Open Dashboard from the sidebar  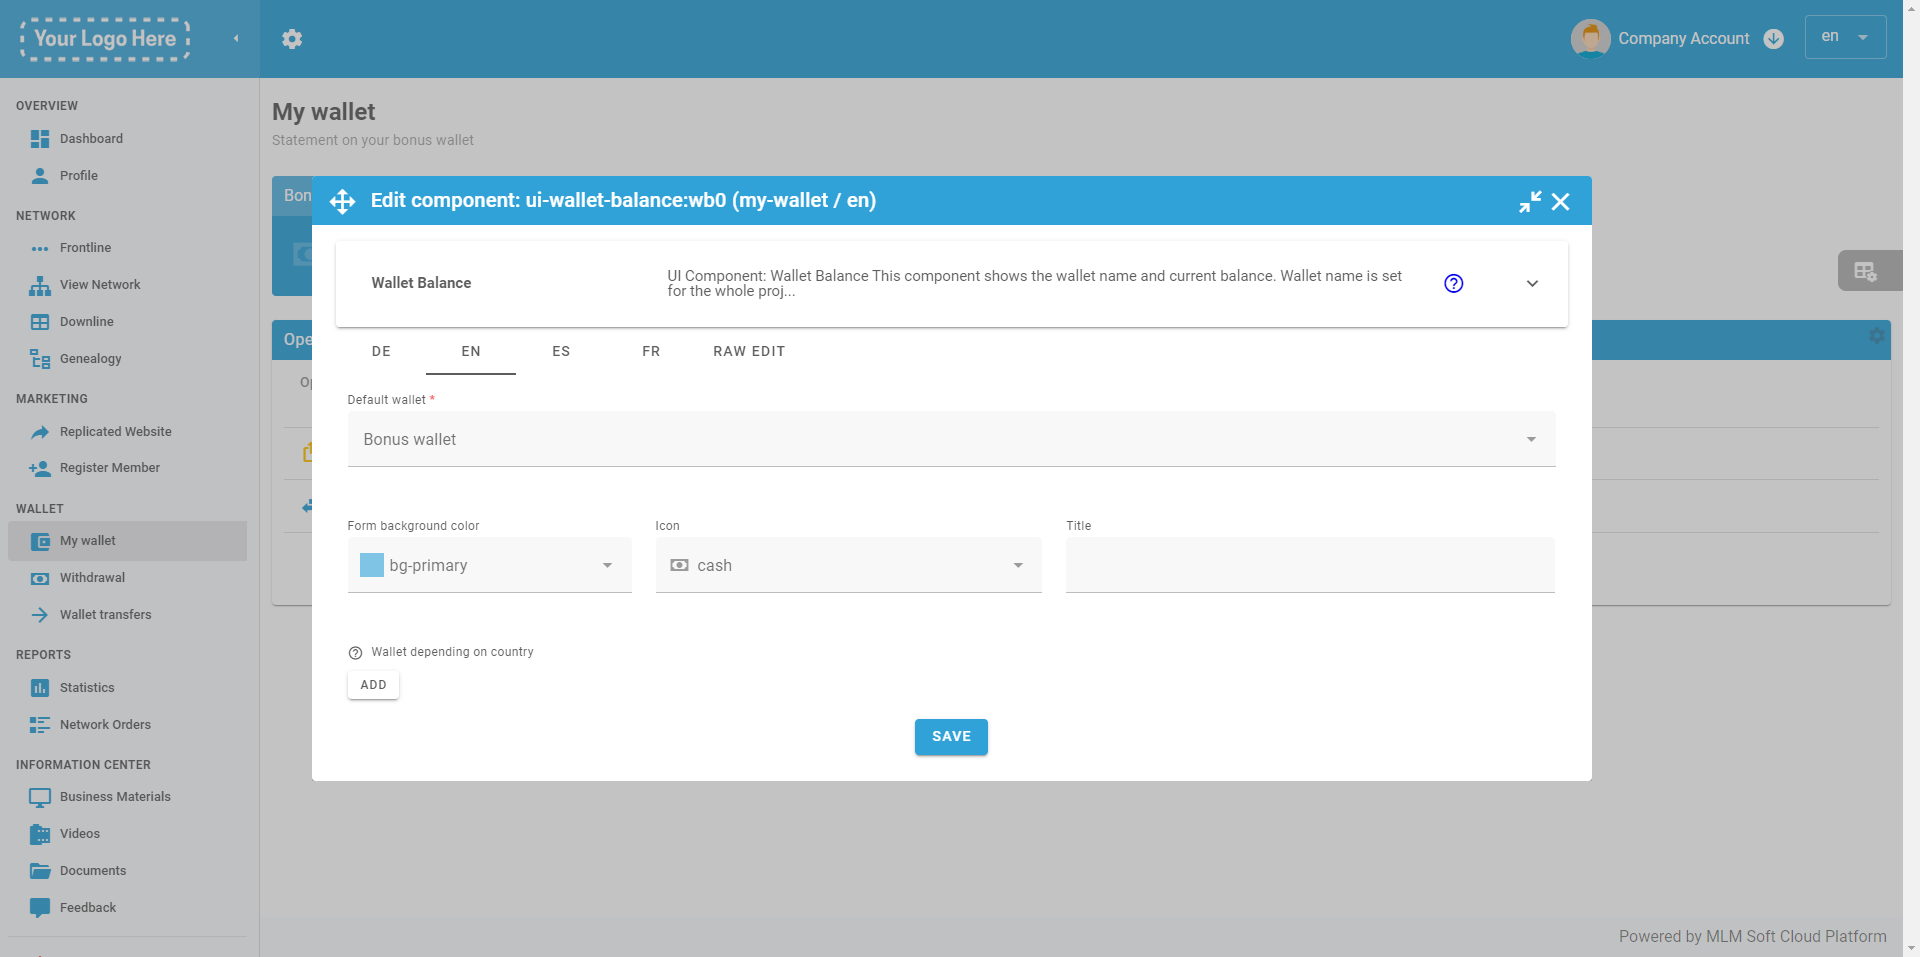click(91, 139)
